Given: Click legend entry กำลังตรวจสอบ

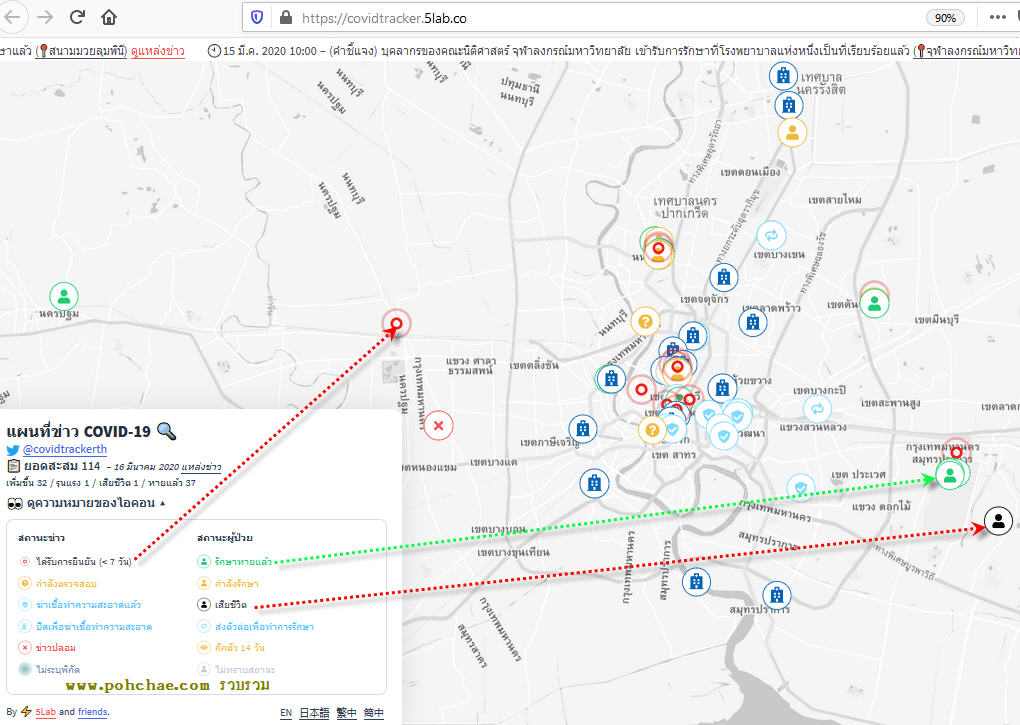Looking at the screenshot, I should point(58,583).
